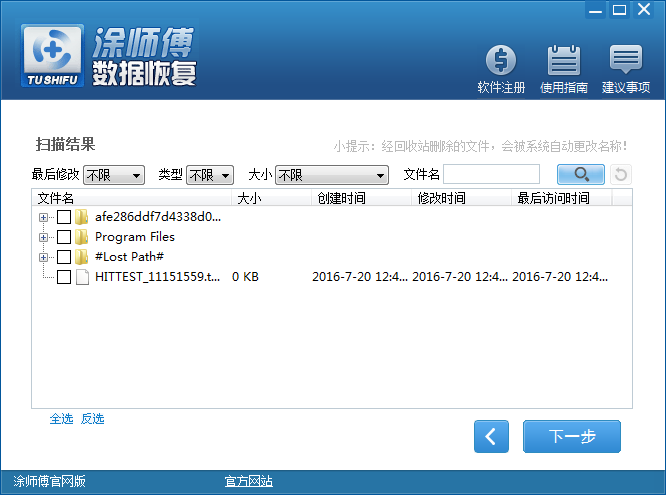This screenshot has height=495, width=666.
Task: Expand the #Lost Path# tree node
Action: point(43,257)
